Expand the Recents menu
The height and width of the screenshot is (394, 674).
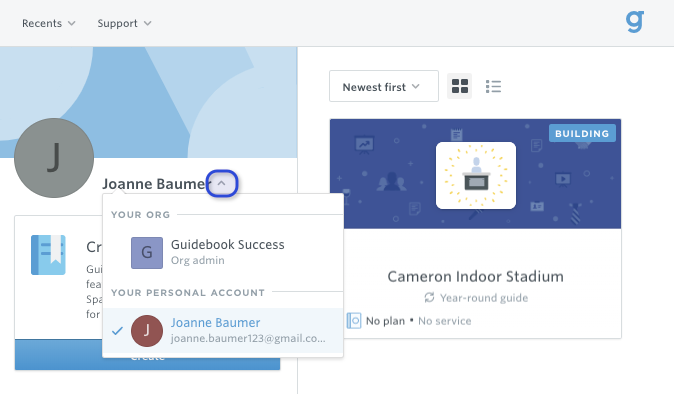[x=49, y=23]
